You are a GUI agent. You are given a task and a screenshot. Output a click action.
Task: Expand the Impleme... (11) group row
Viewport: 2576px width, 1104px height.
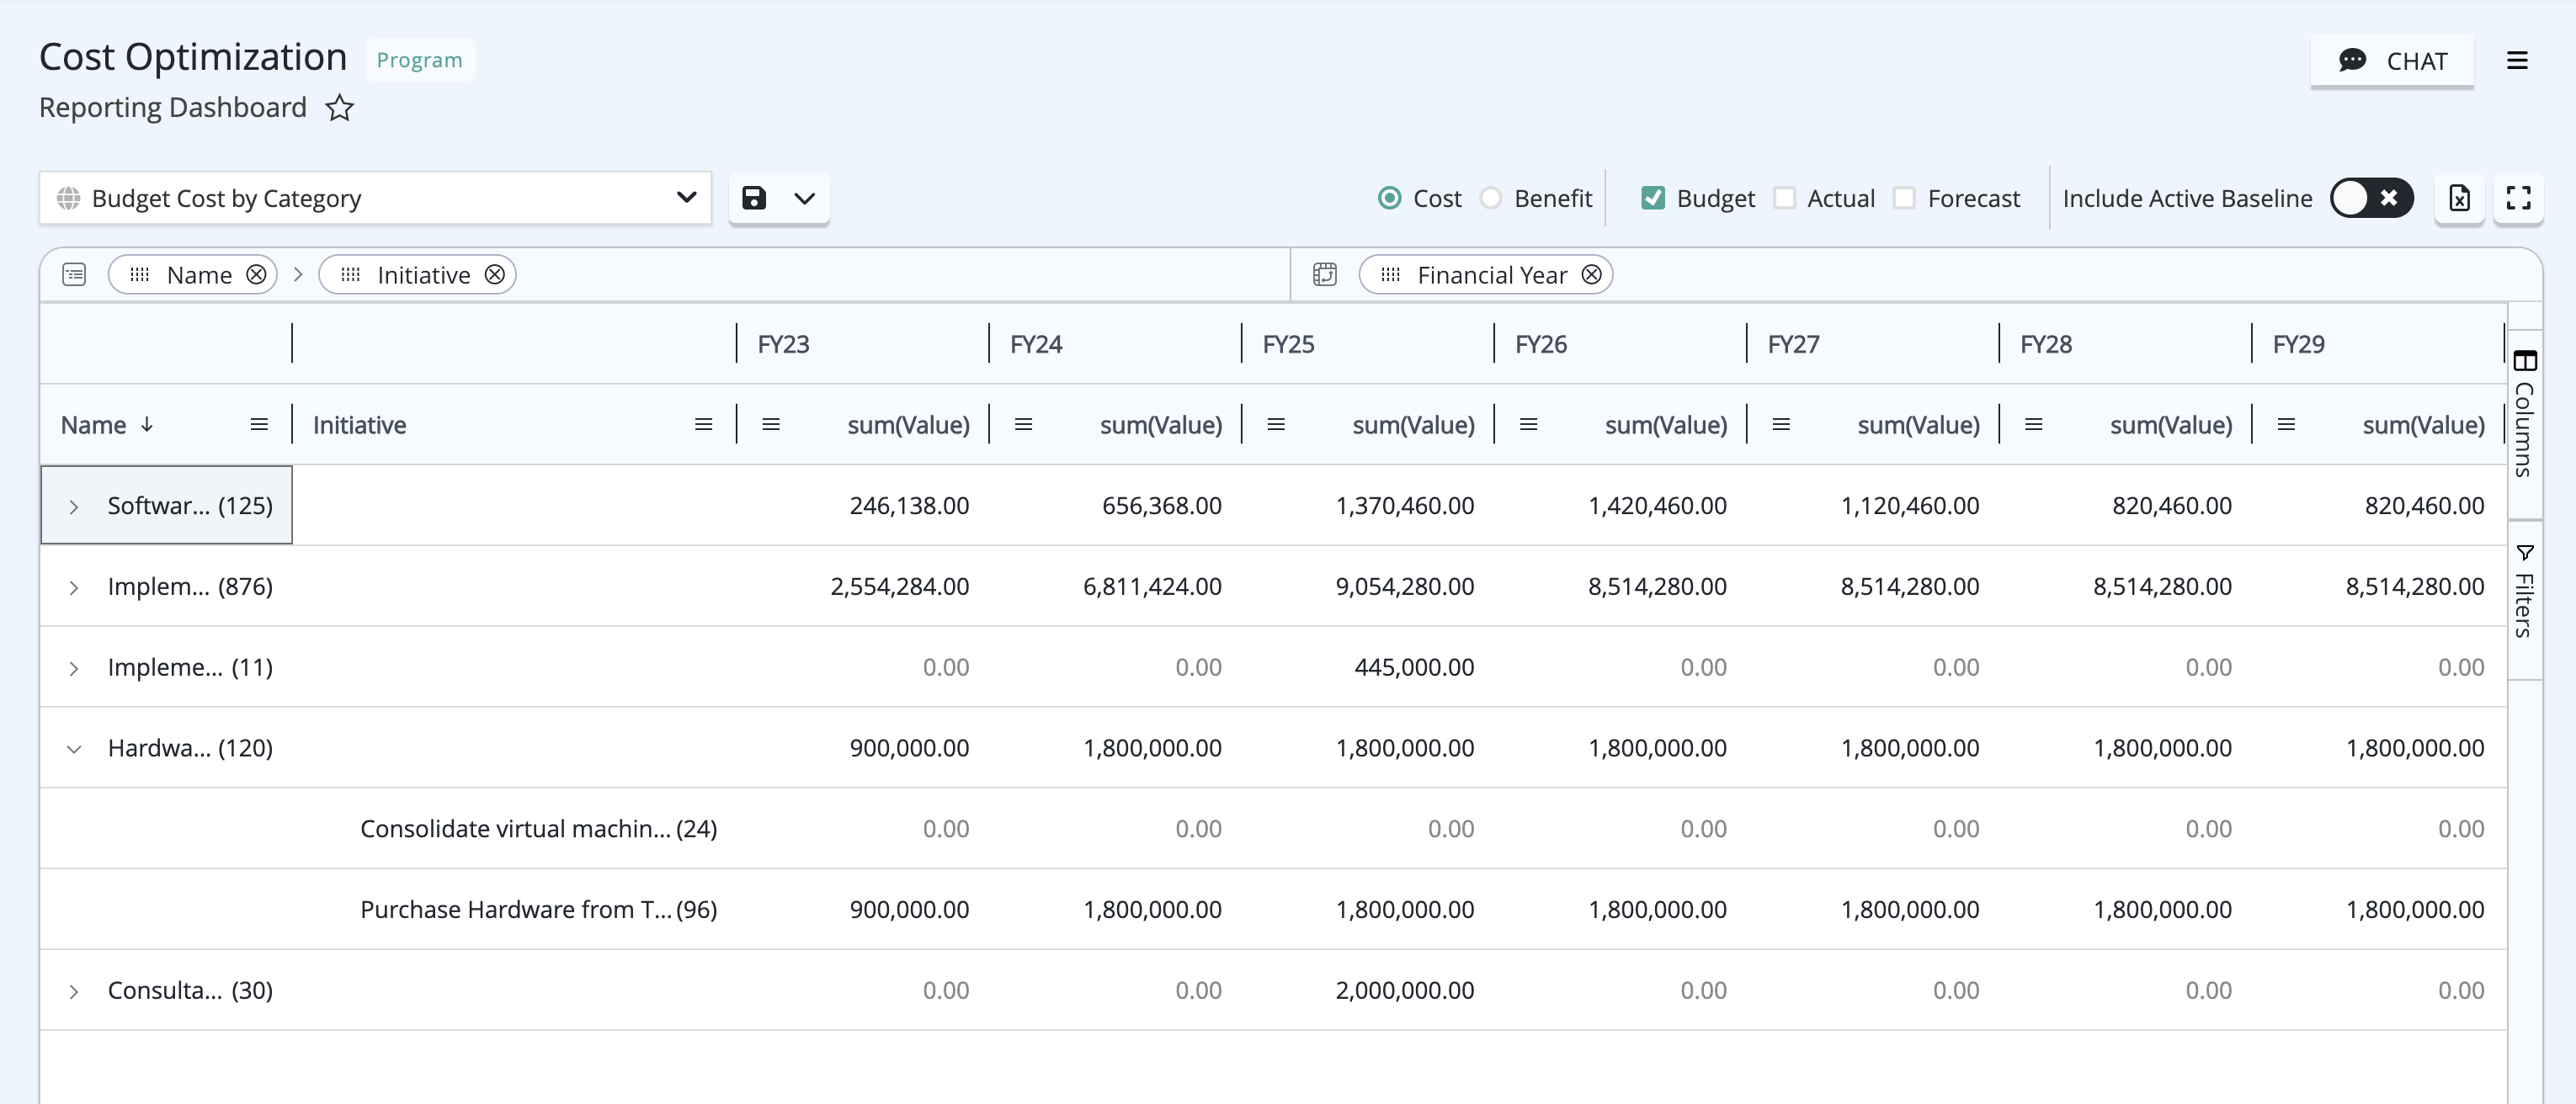[x=73, y=669]
